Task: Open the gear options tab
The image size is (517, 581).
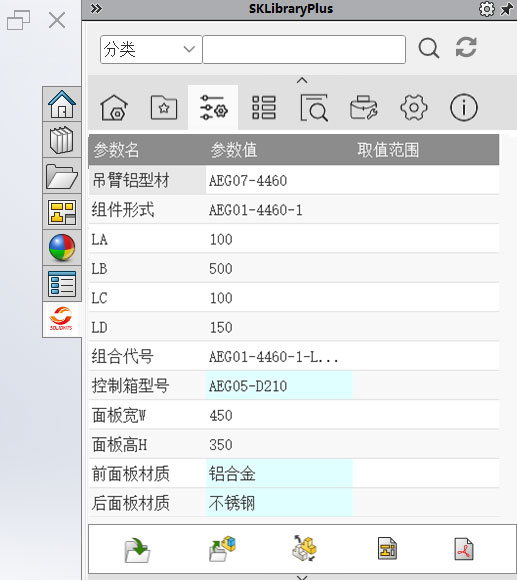Action: point(414,107)
